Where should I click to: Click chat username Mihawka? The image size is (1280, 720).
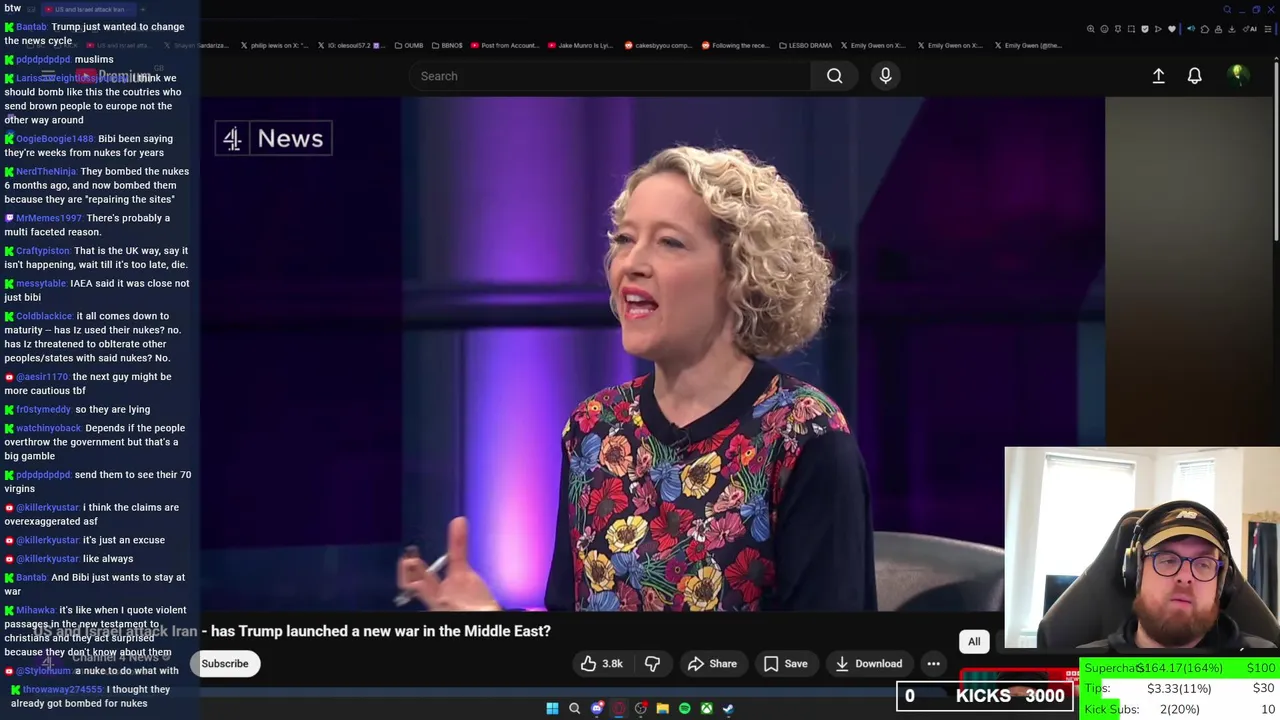35,610
